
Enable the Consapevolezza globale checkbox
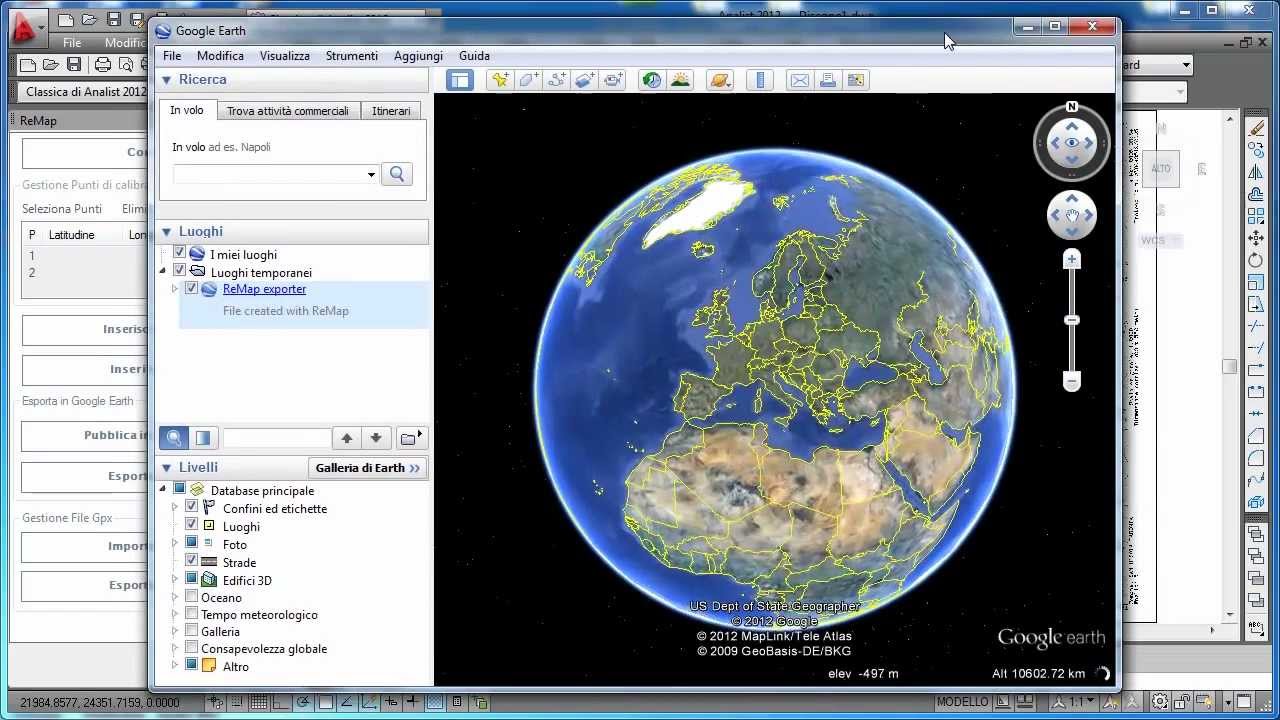click(x=192, y=648)
